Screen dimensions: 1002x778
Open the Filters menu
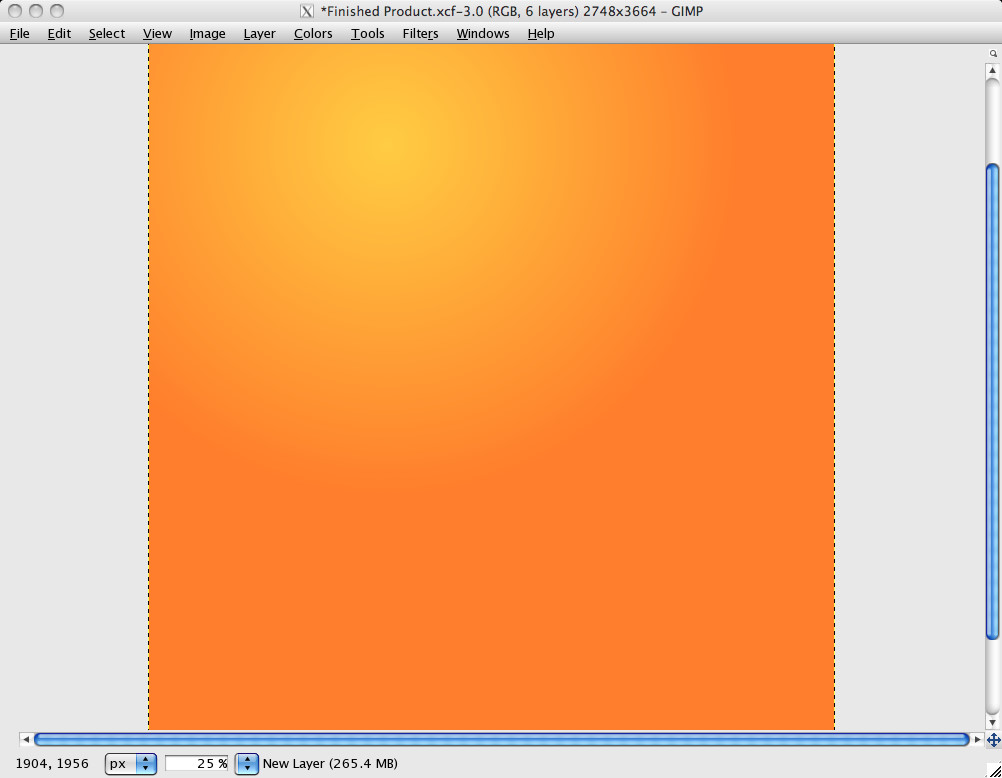point(419,33)
